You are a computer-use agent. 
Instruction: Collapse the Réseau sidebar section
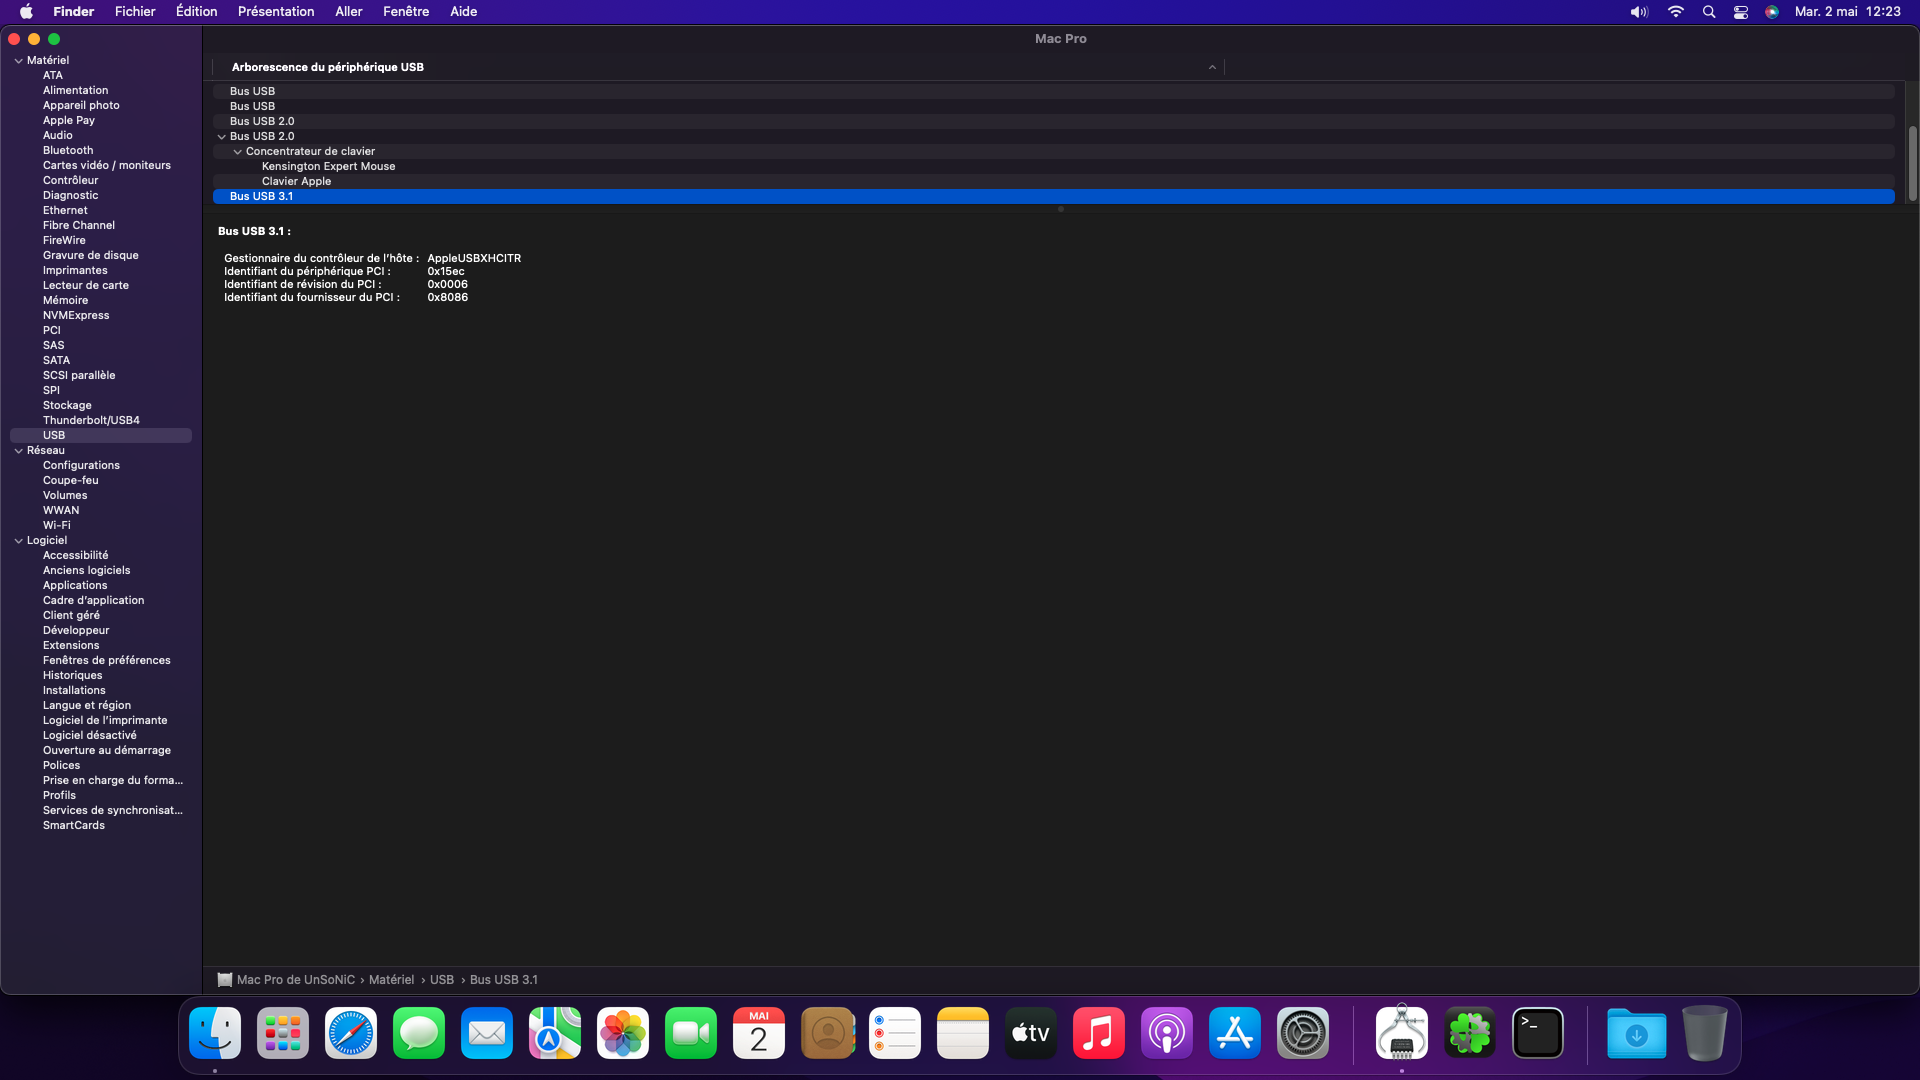tap(18, 451)
